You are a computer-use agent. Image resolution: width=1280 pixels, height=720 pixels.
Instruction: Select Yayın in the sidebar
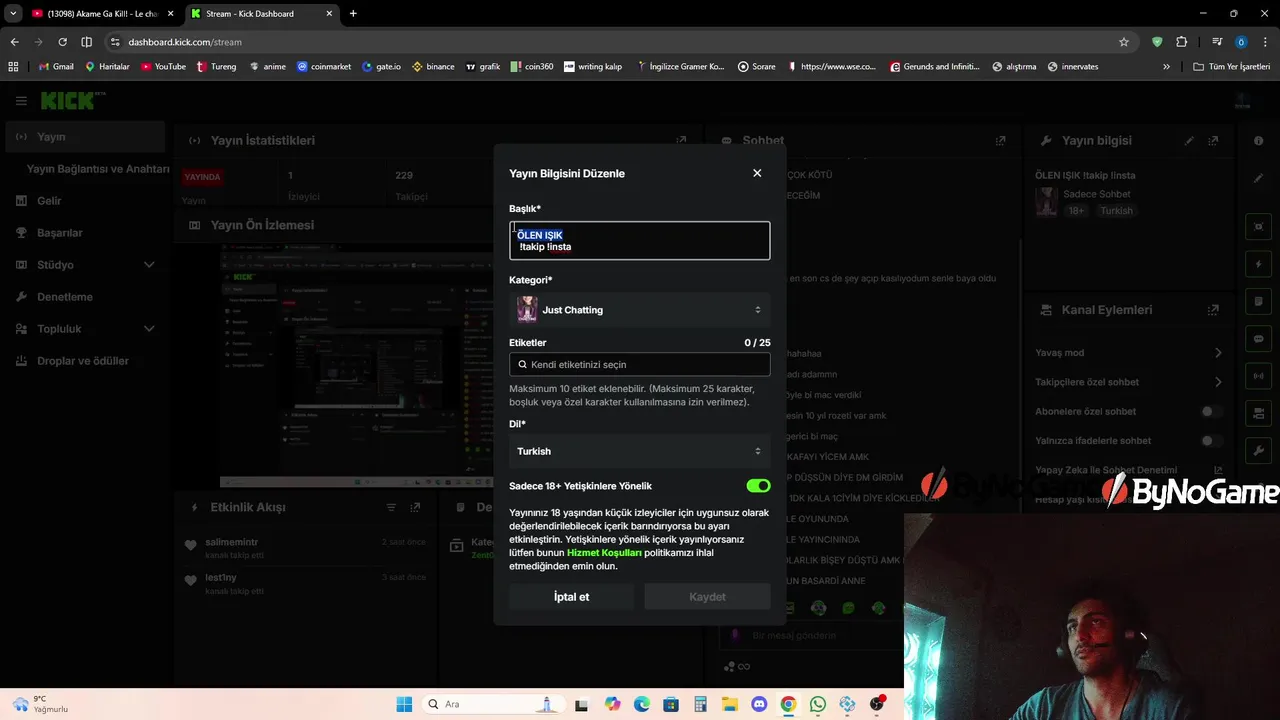click(x=84, y=137)
